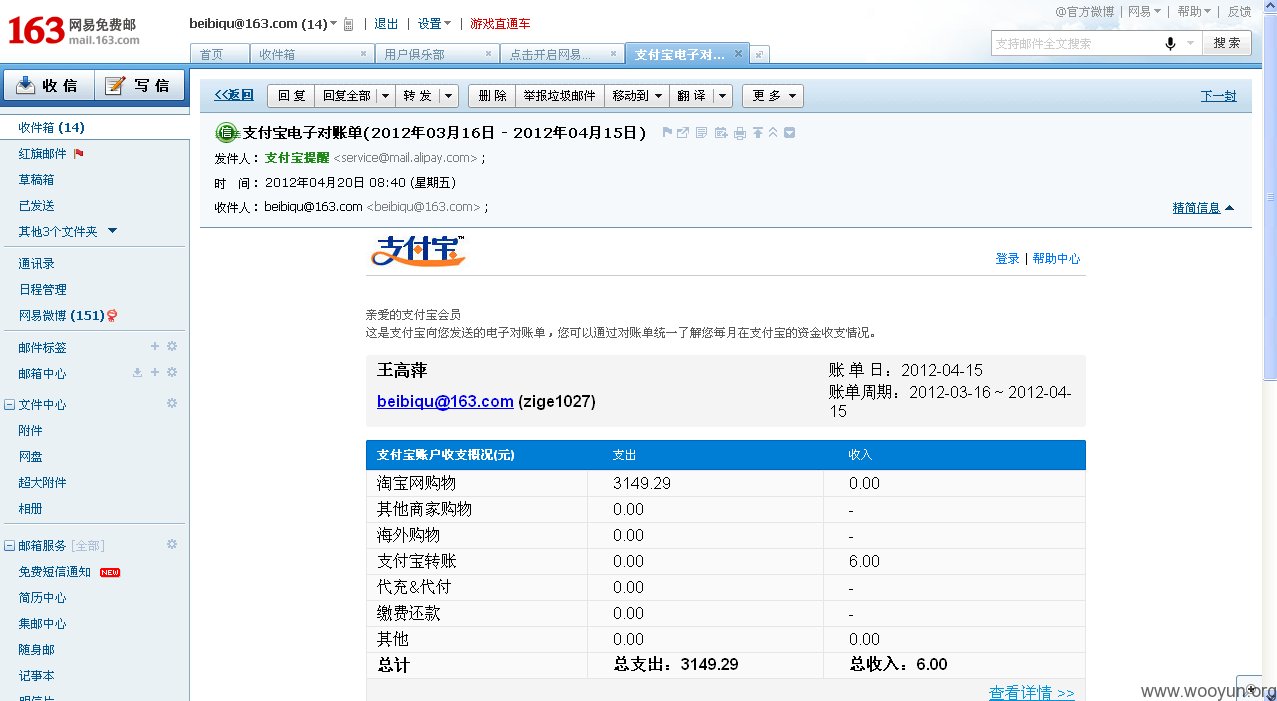Collapse the 文件中心 section
Image resolution: width=1277 pixels, height=701 pixels.
point(9,405)
